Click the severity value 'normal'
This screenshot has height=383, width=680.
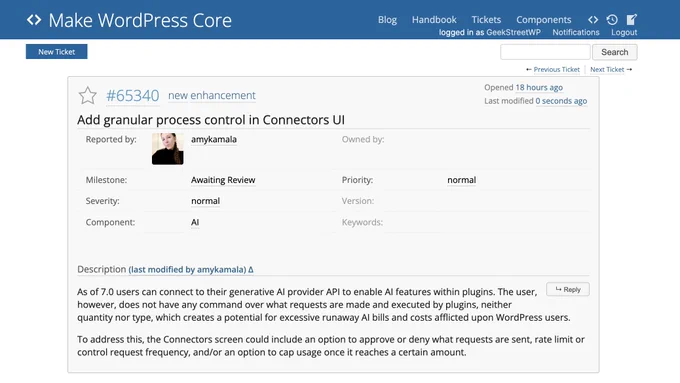pyautogui.click(x=206, y=201)
